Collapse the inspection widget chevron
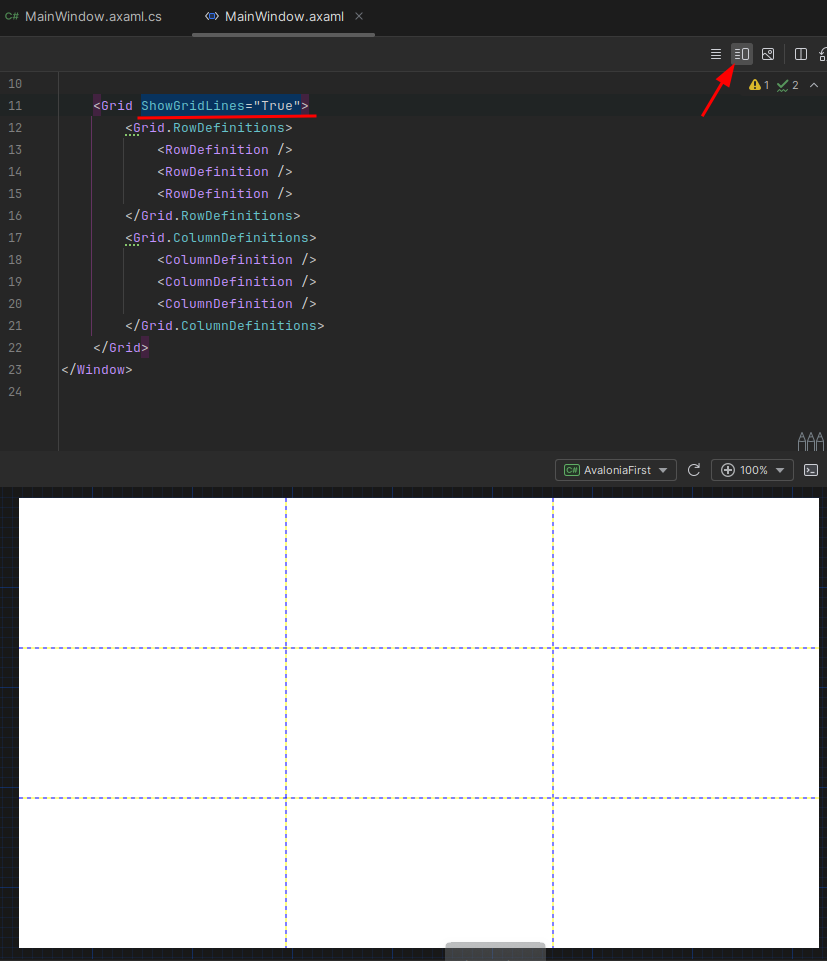The height and width of the screenshot is (961, 827). [812, 85]
